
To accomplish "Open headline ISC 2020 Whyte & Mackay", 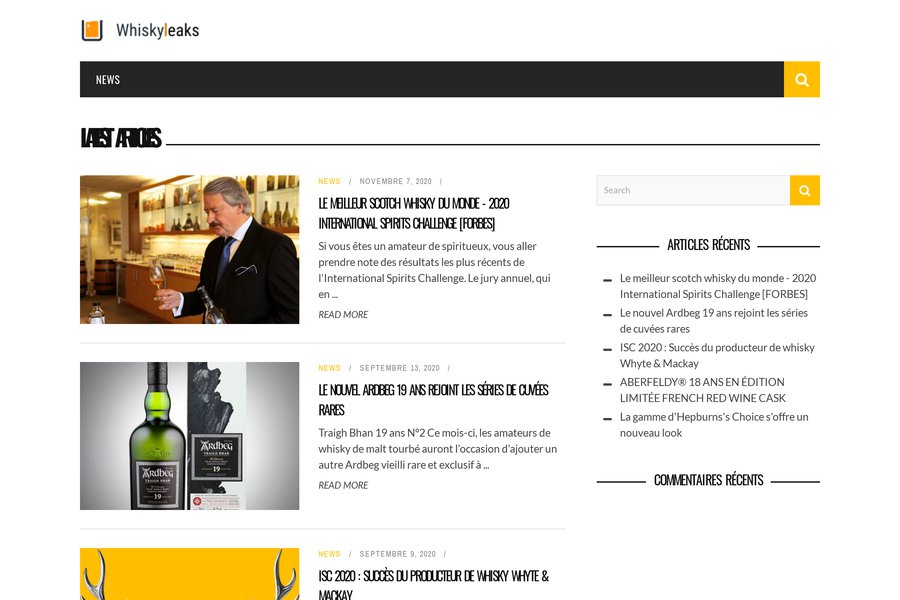I will [433, 584].
